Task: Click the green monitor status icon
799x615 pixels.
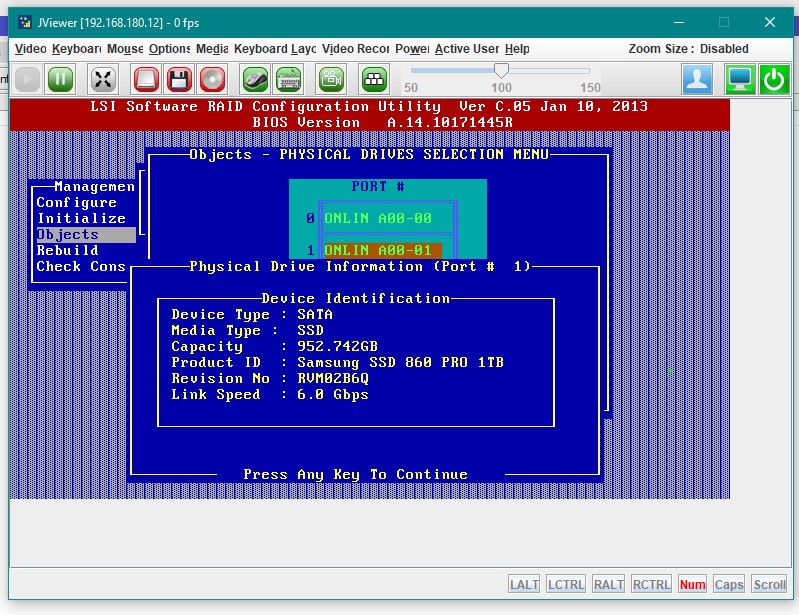Action: point(740,79)
